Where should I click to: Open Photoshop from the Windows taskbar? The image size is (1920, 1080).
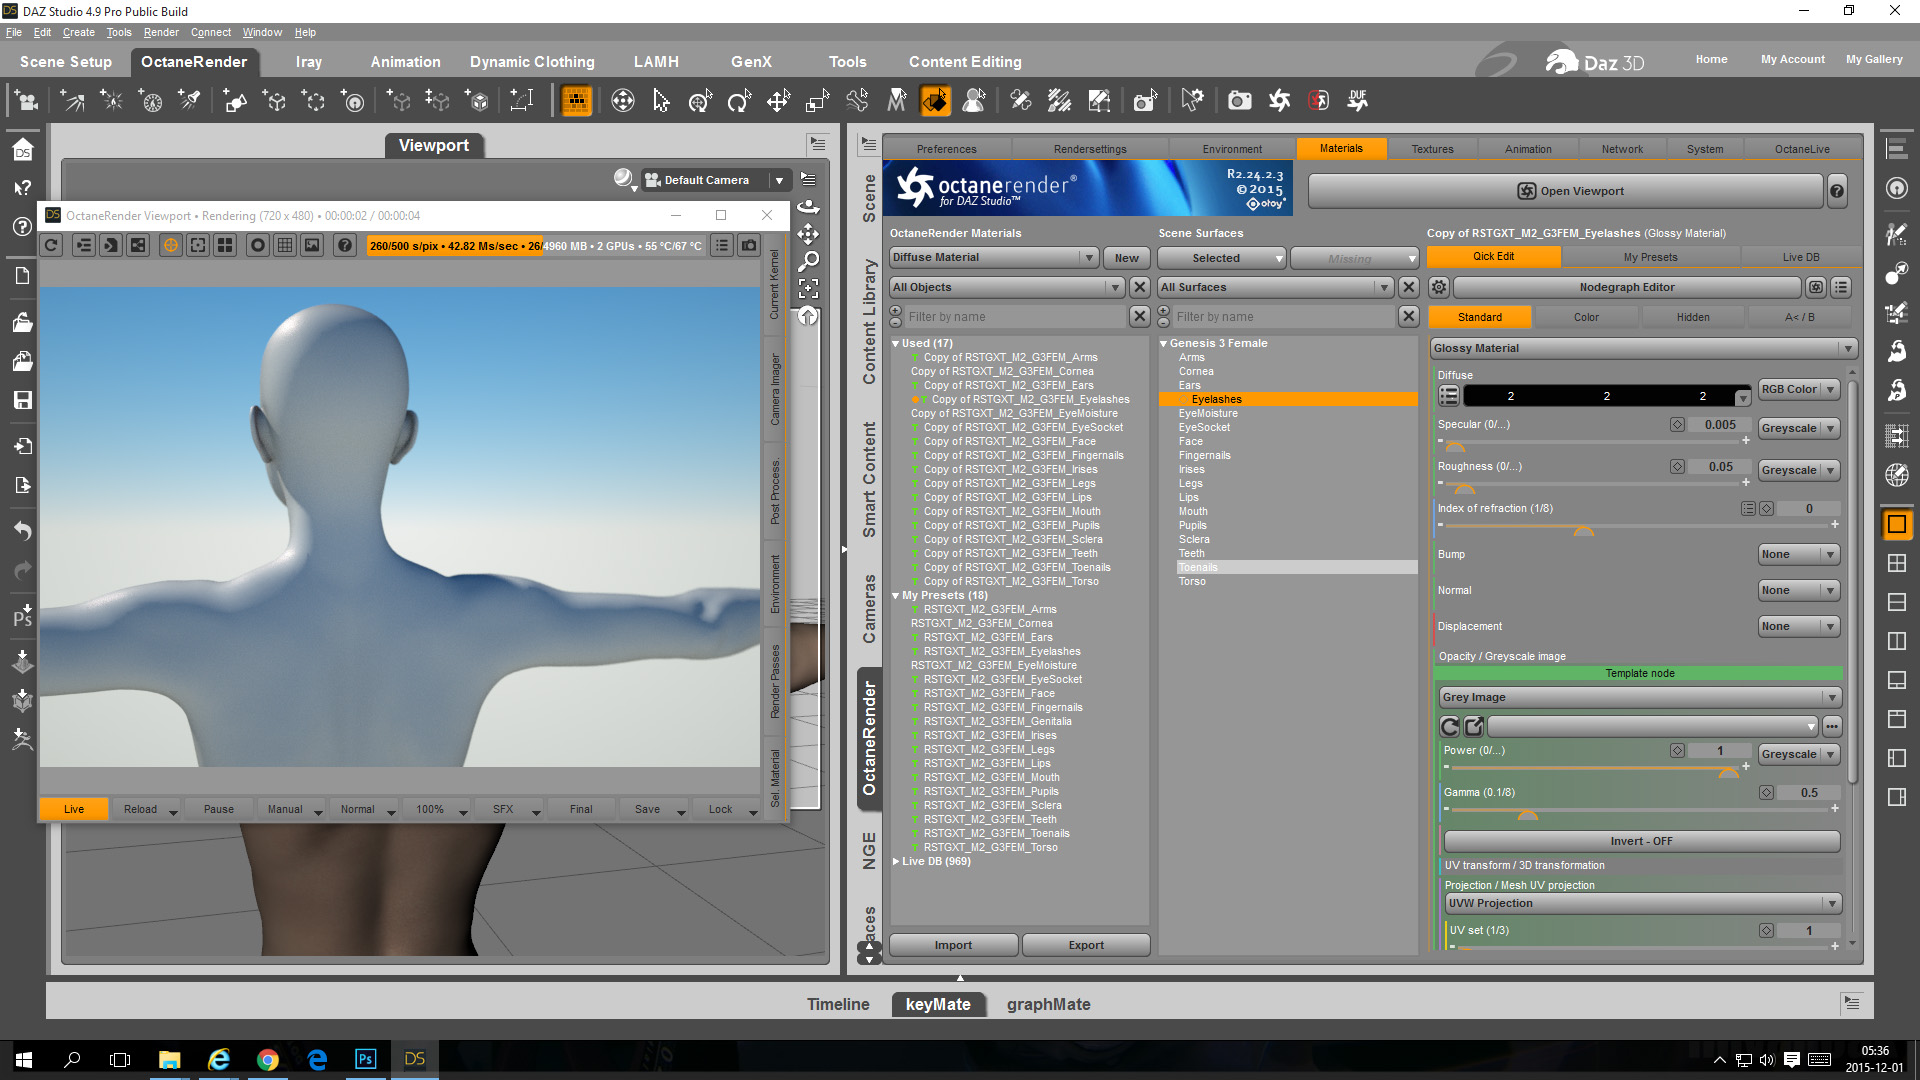tap(365, 1059)
